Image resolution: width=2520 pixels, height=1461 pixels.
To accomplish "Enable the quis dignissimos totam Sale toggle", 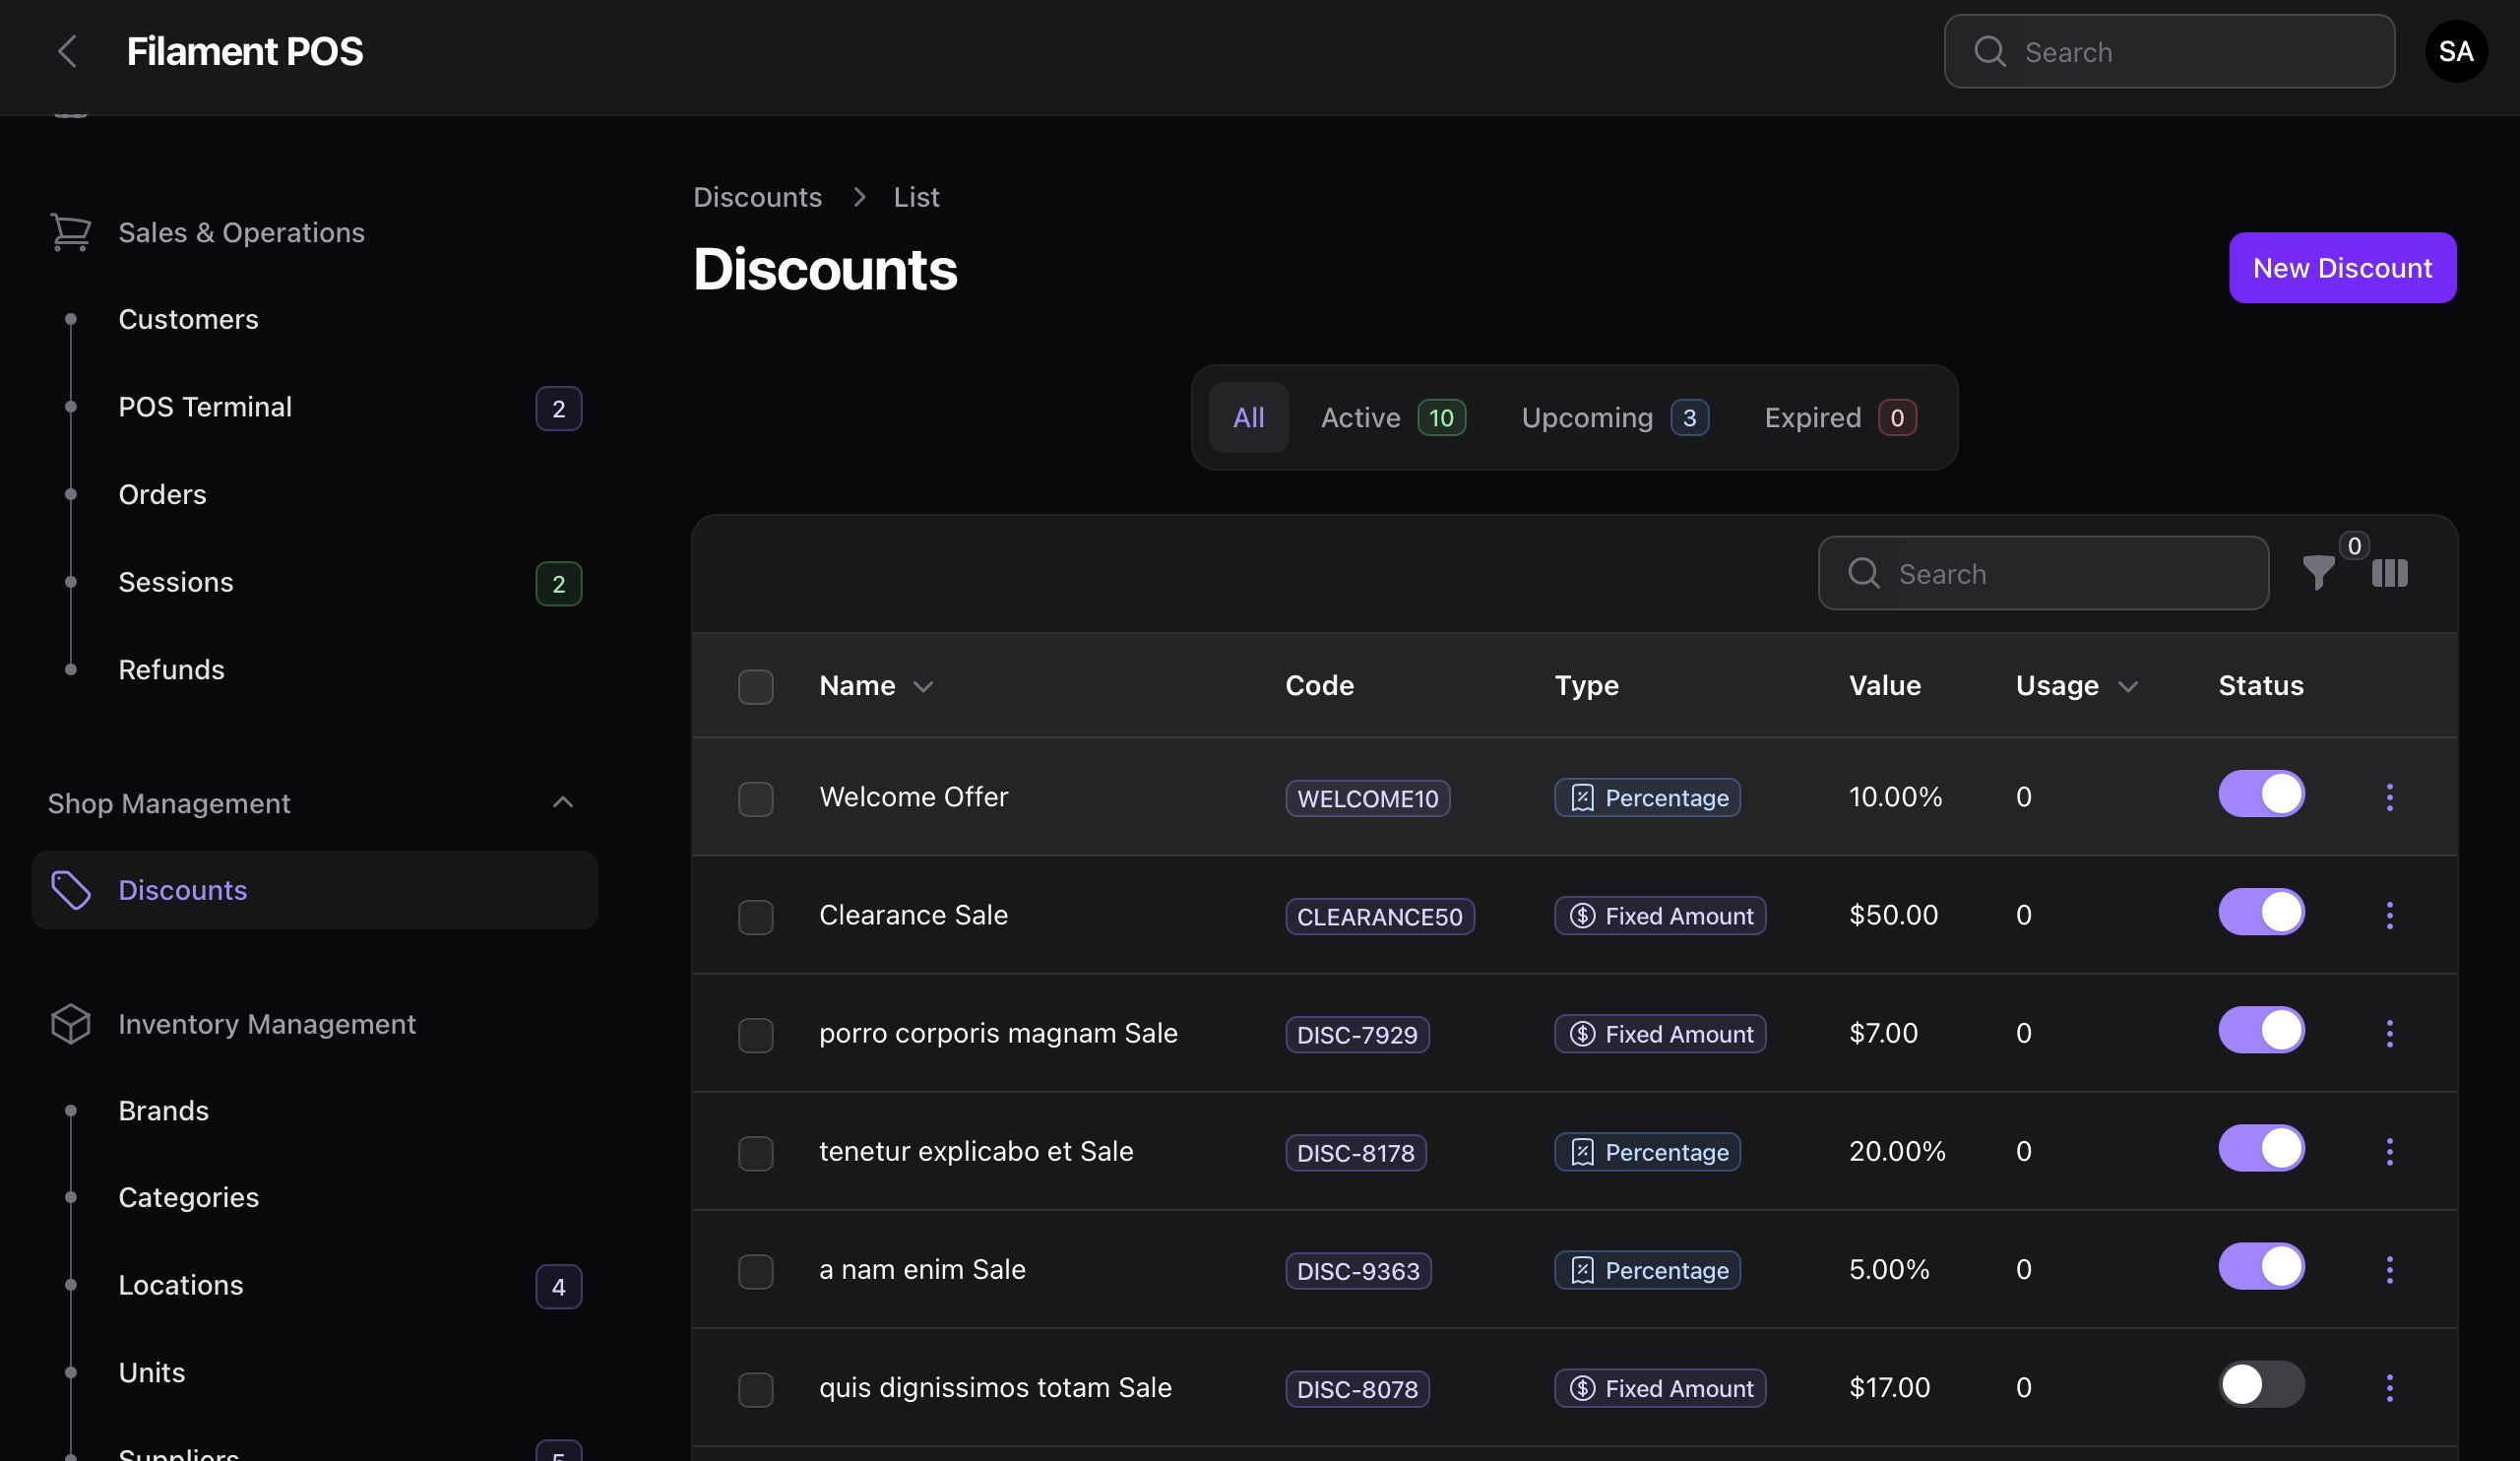I will (x=2261, y=1385).
